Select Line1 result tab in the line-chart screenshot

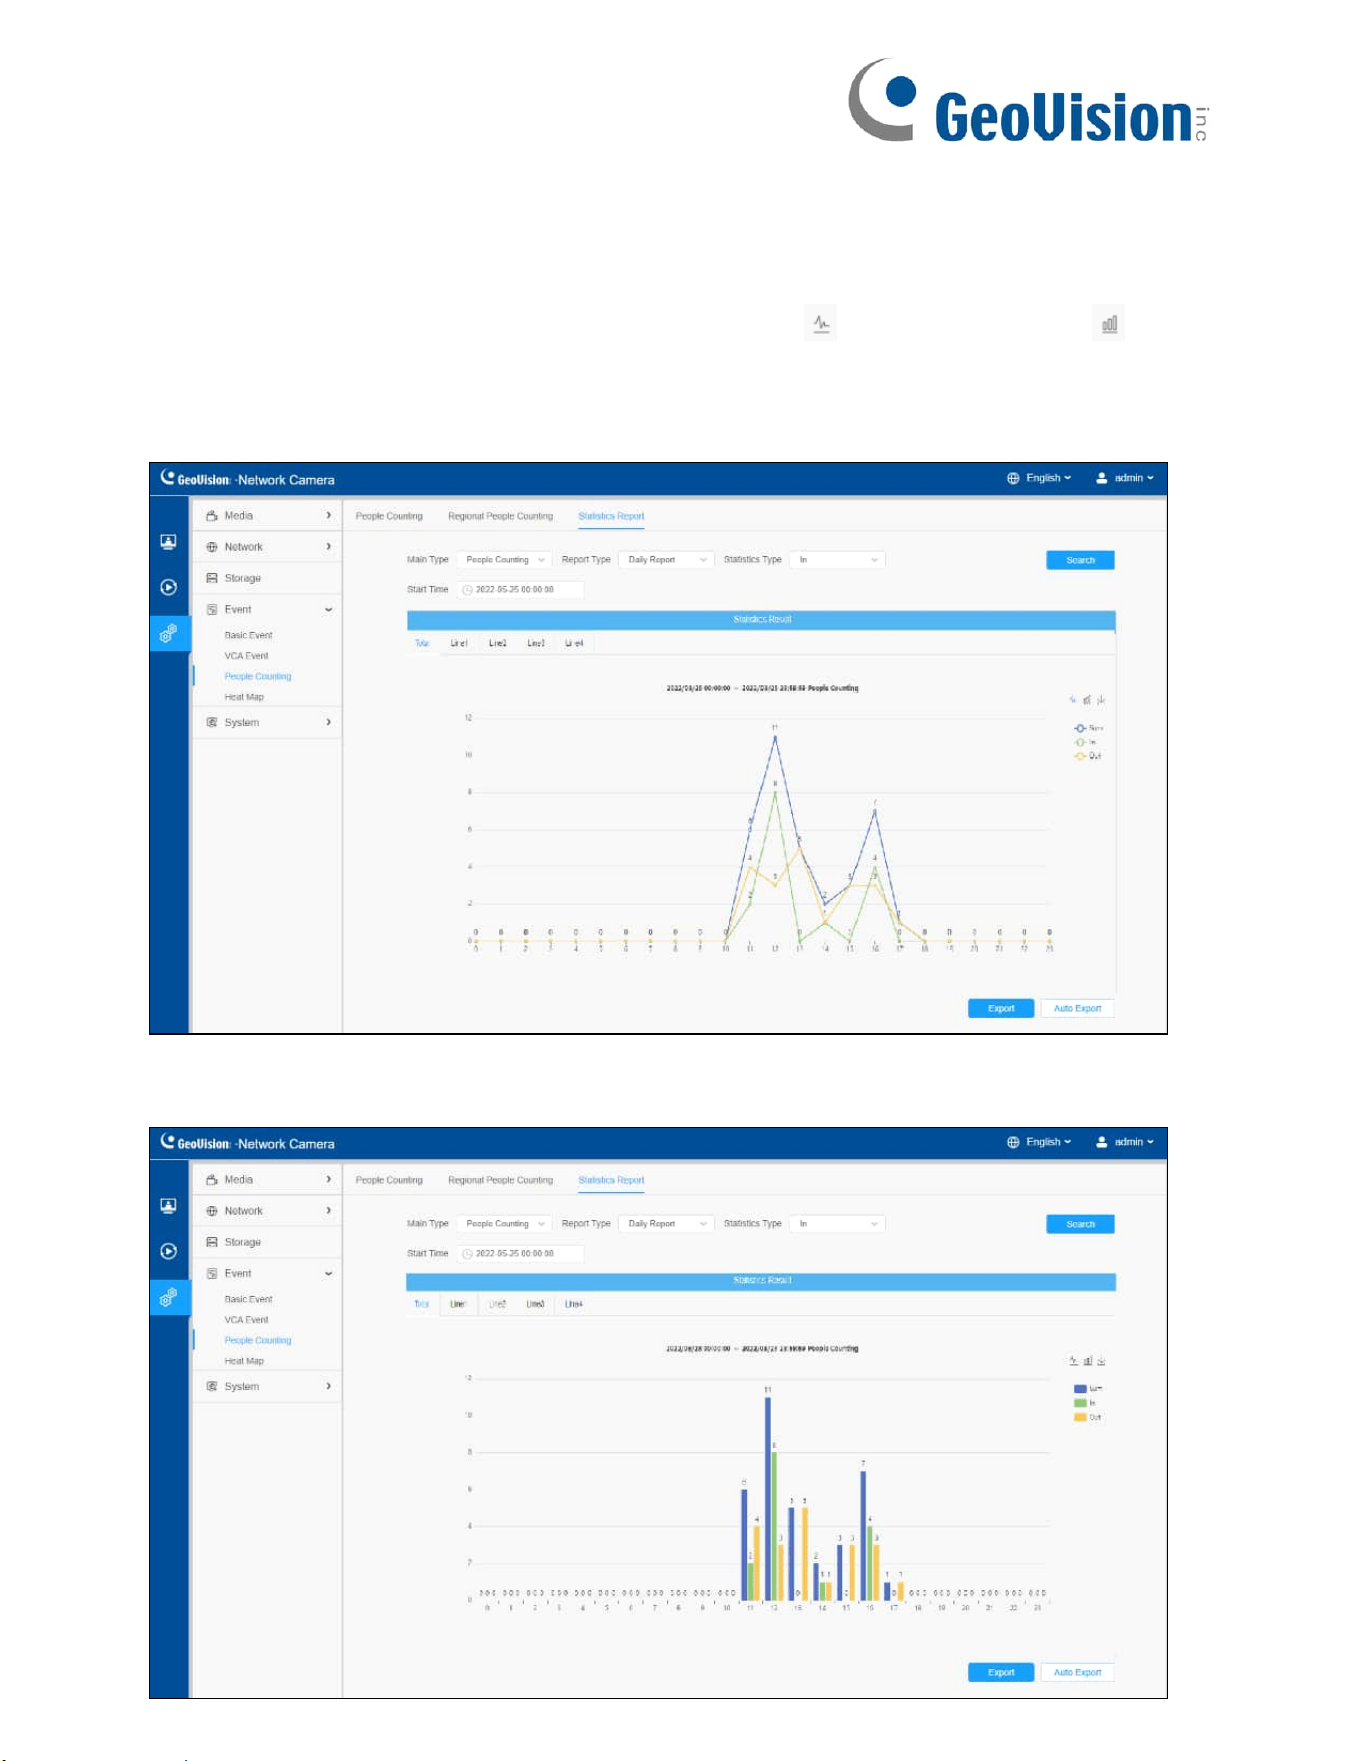459,643
